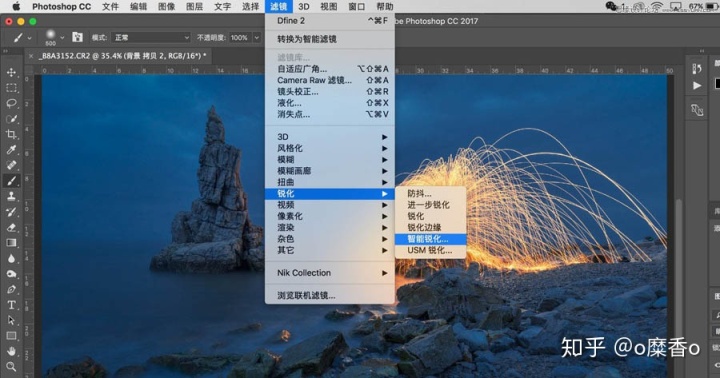Select the Rectangular Marquee tool

11,88
